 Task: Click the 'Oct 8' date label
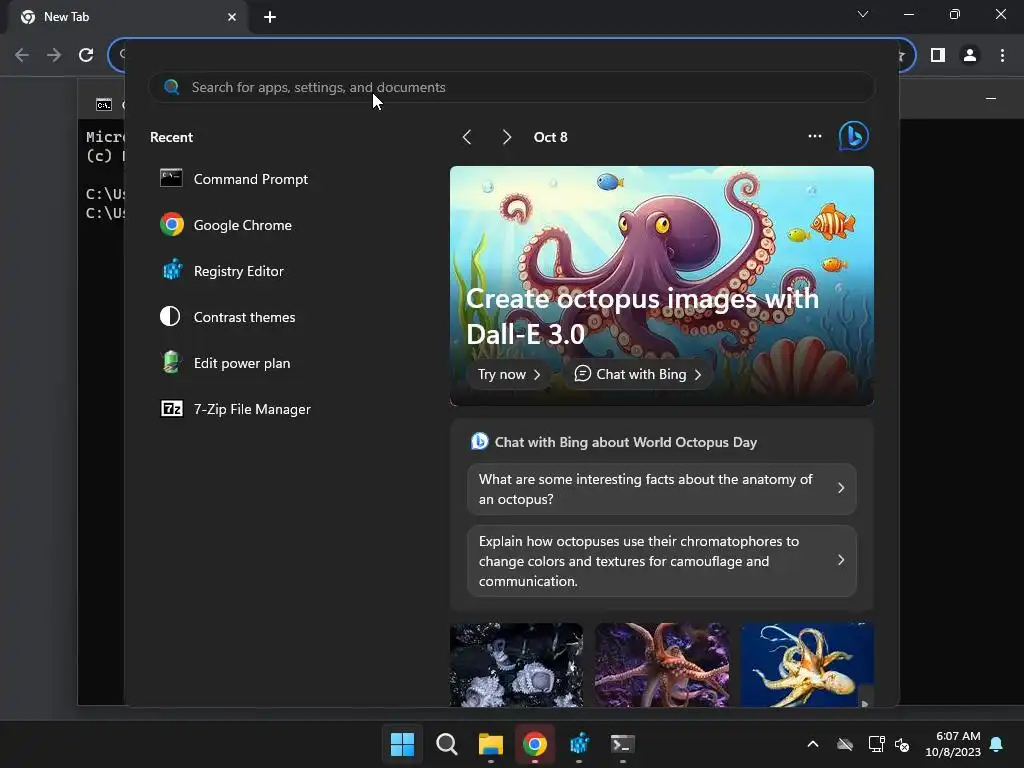551,137
